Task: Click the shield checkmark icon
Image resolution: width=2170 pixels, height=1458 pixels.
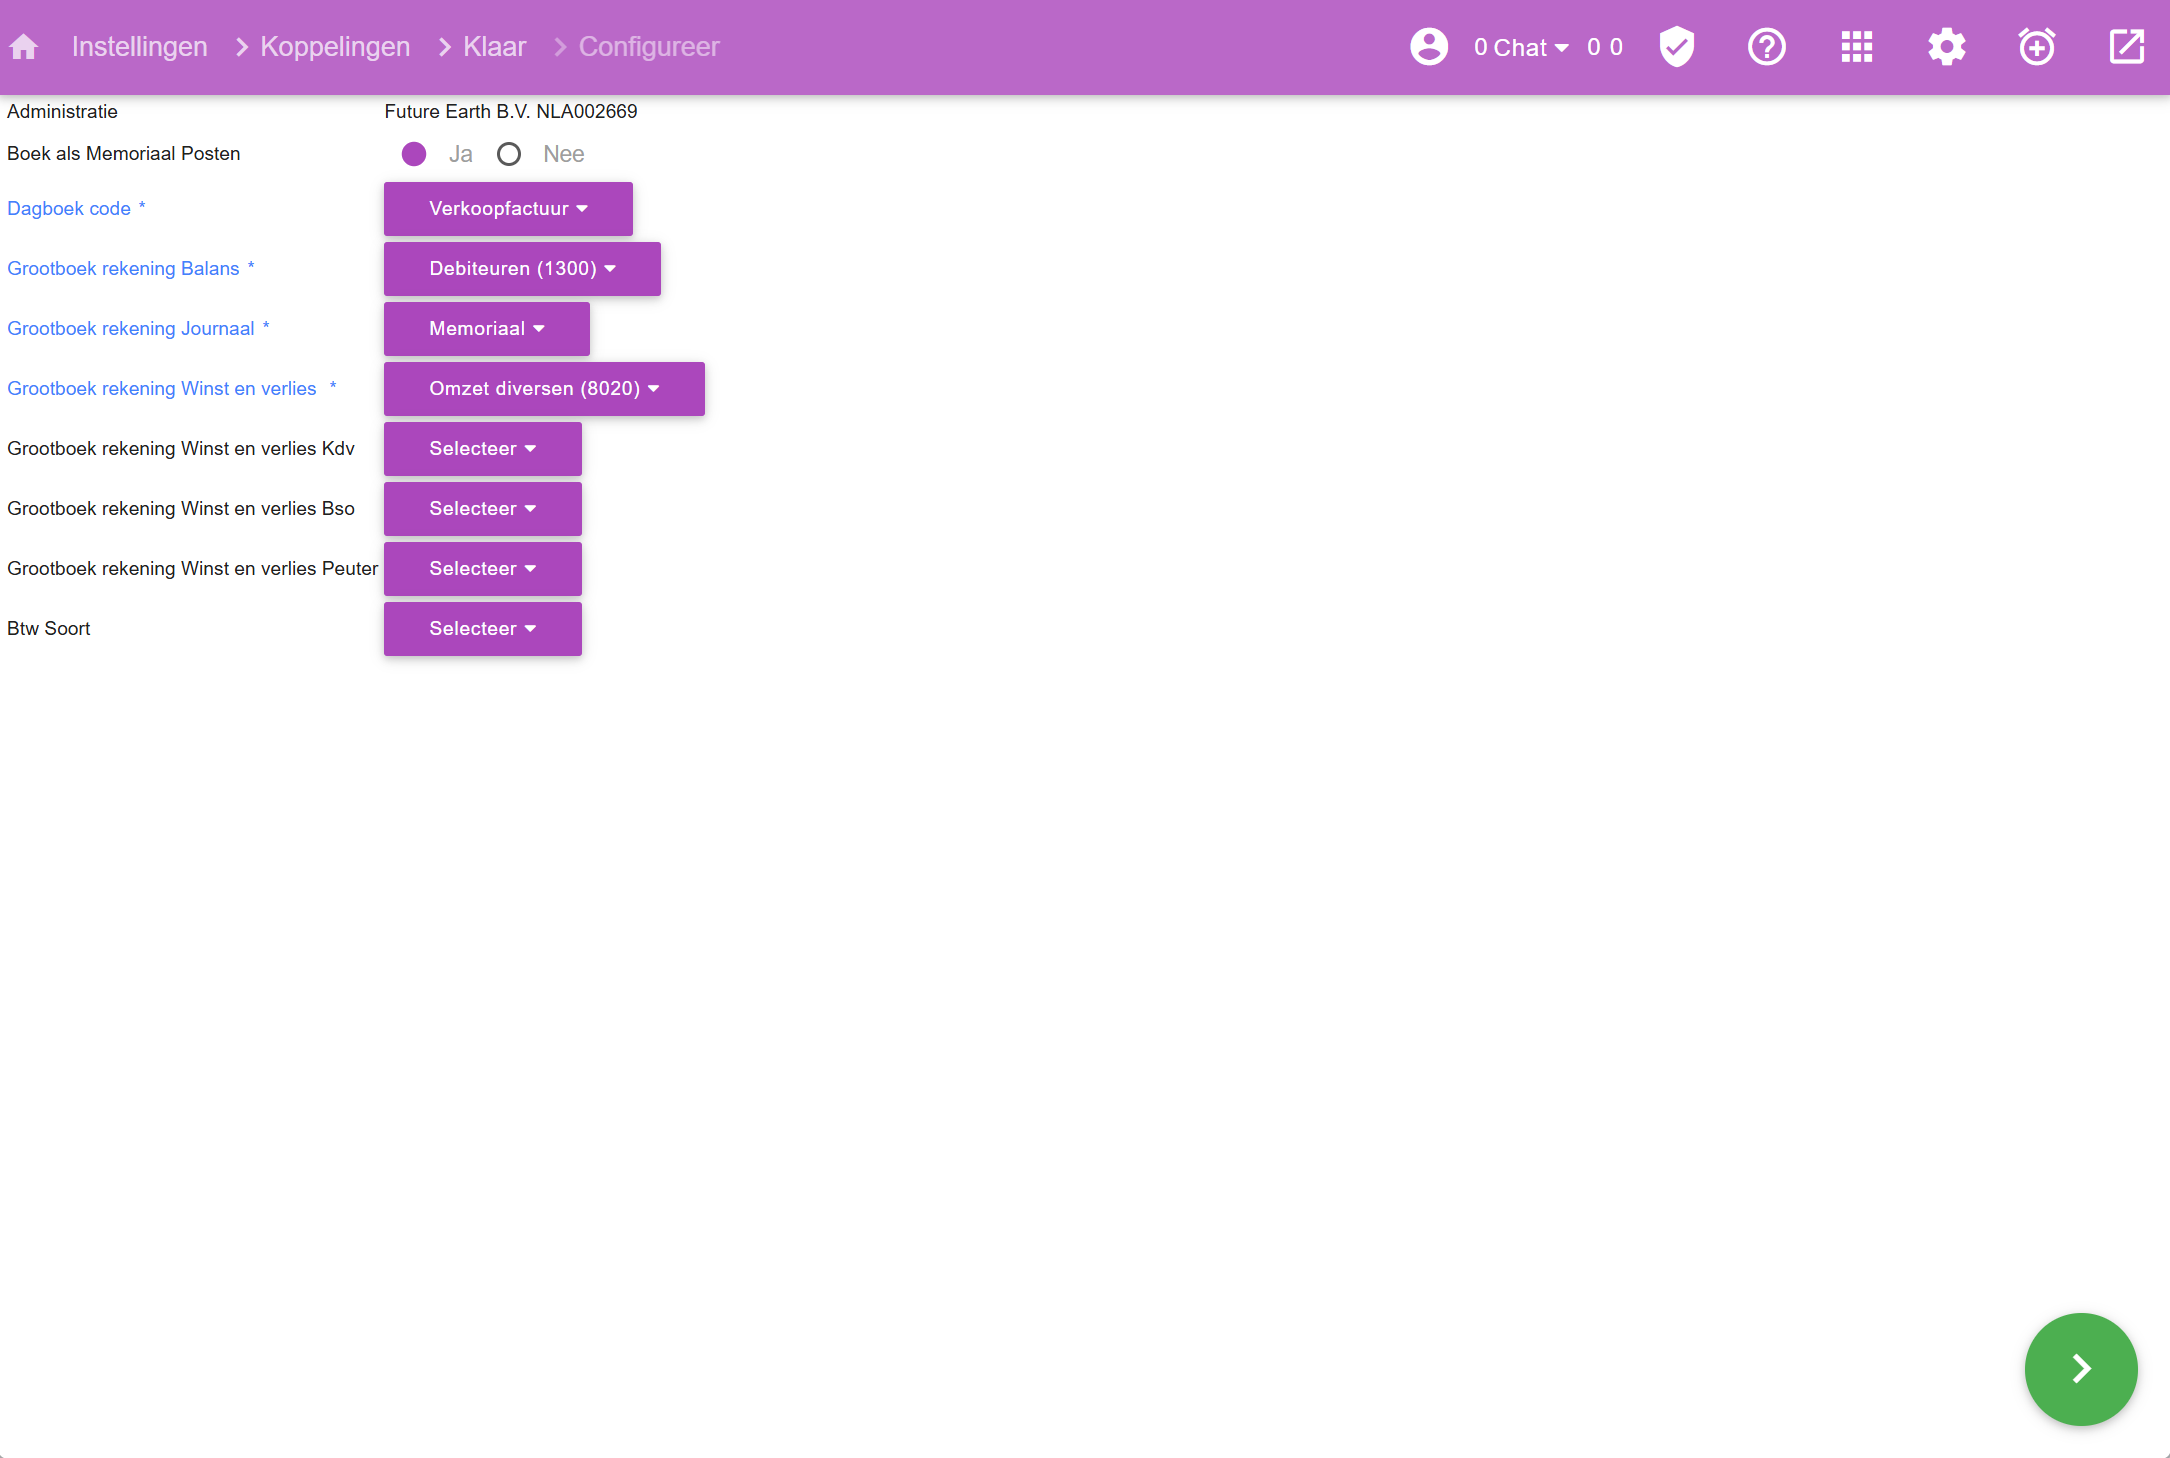Action: [1677, 47]
